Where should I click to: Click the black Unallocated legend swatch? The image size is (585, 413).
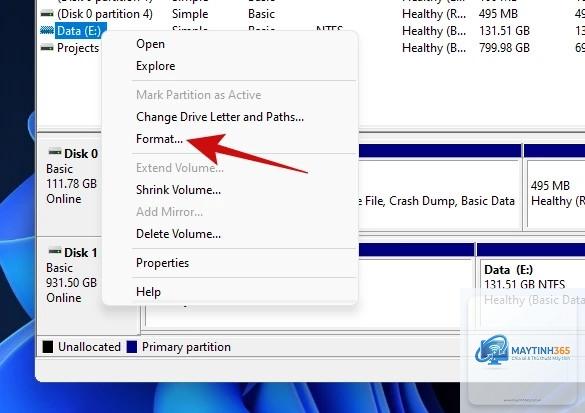coord(48,347)
